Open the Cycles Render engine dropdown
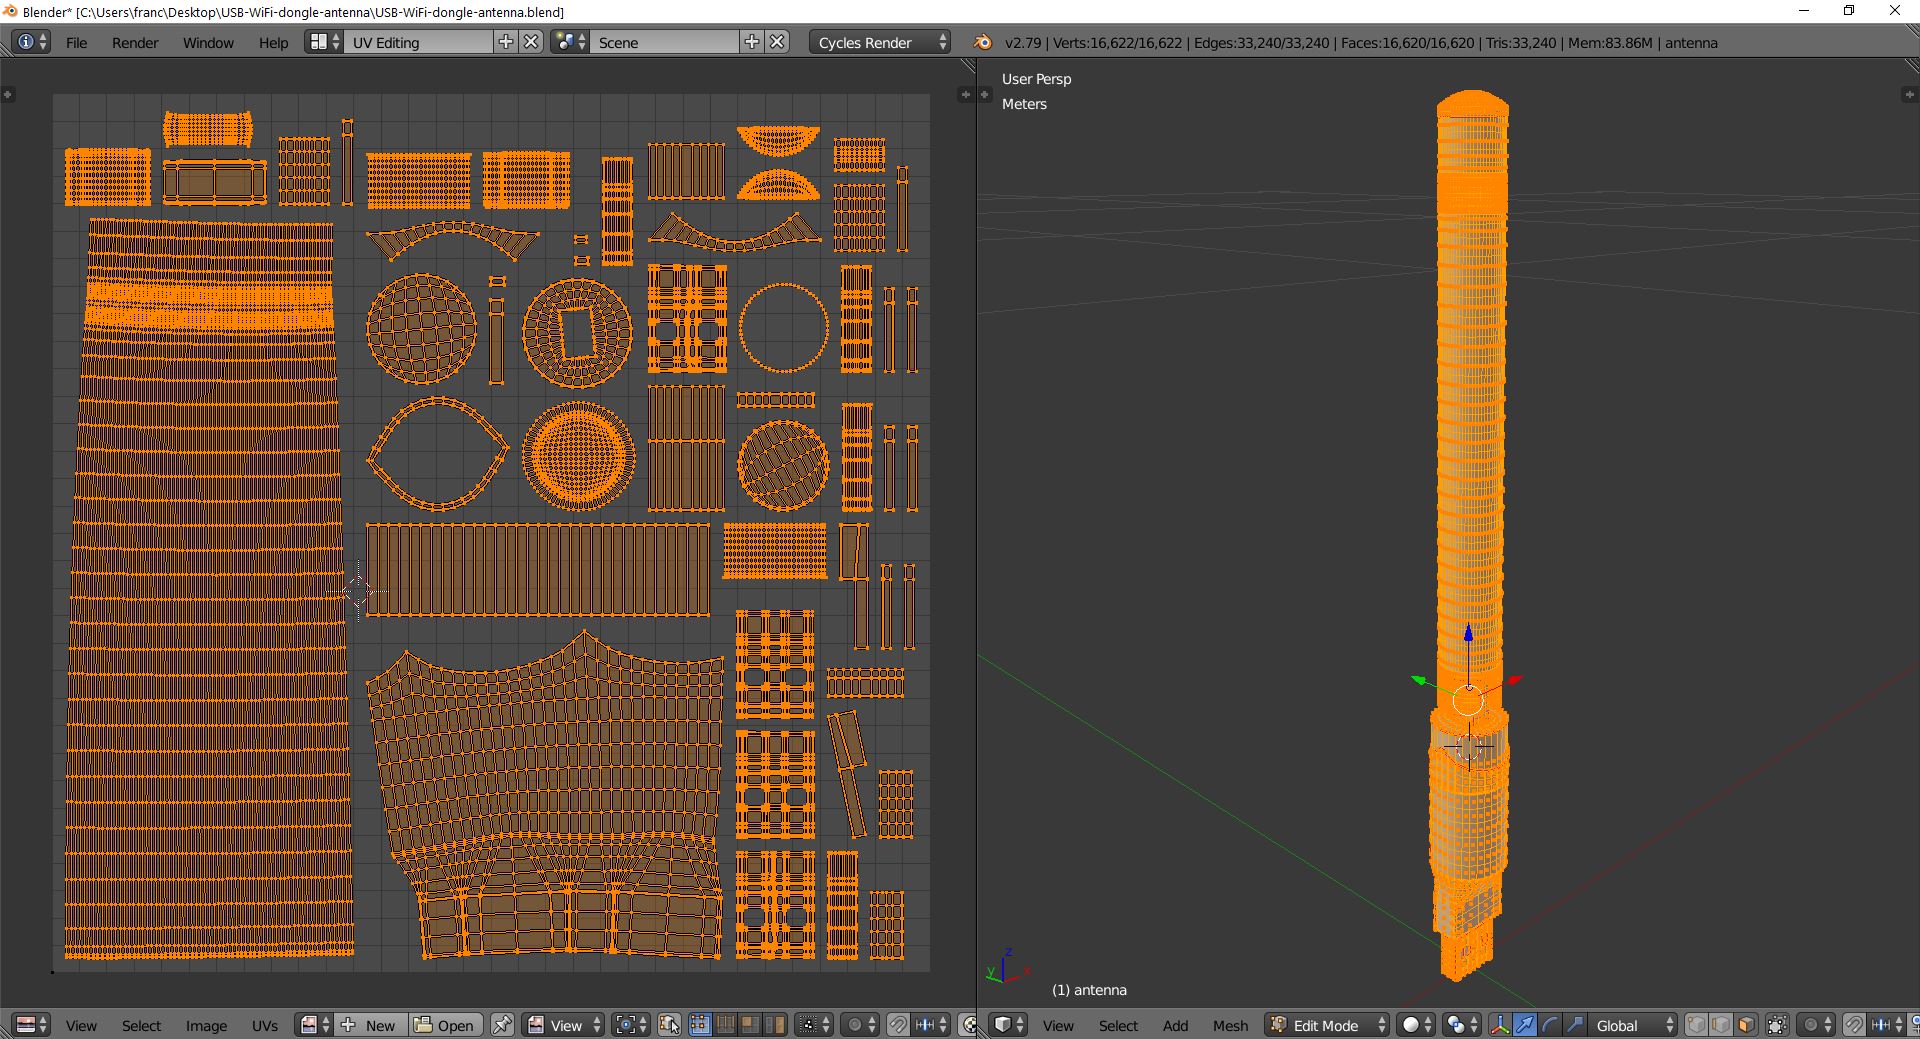 pos(880,42)
